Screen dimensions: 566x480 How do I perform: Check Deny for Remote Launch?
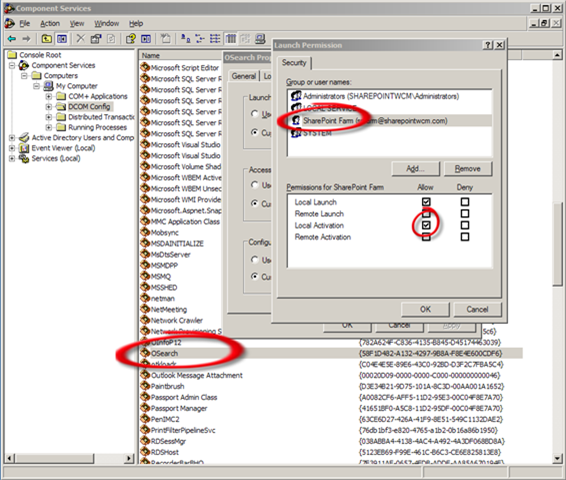click(465, 214)
